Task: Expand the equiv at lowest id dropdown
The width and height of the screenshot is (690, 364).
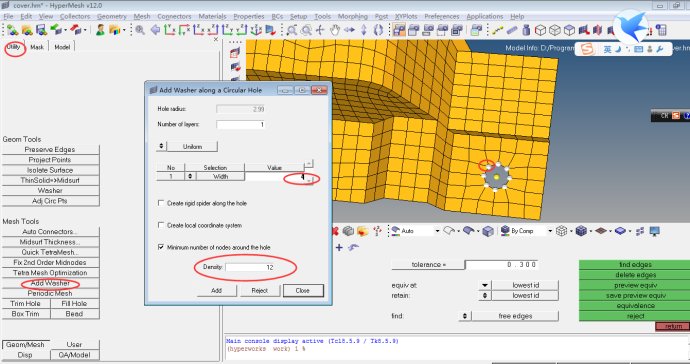Action: (x=484, y=285)
